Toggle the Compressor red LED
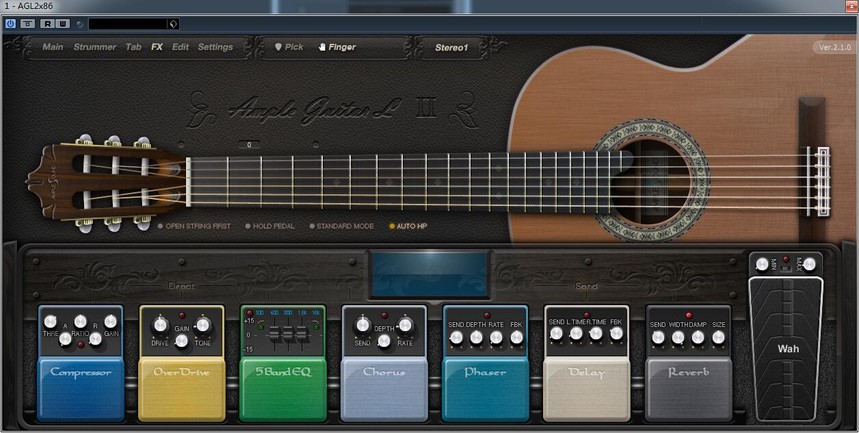 [x=81, y=344]
